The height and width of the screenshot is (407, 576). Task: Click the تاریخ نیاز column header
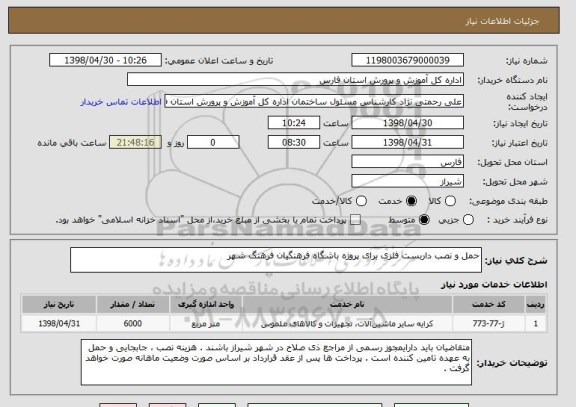(59, 304)
